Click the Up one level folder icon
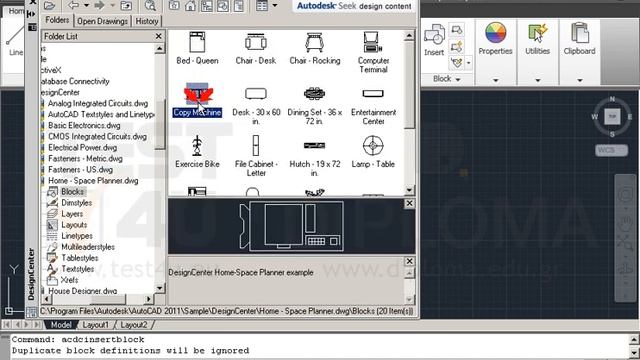 (126, 6)
